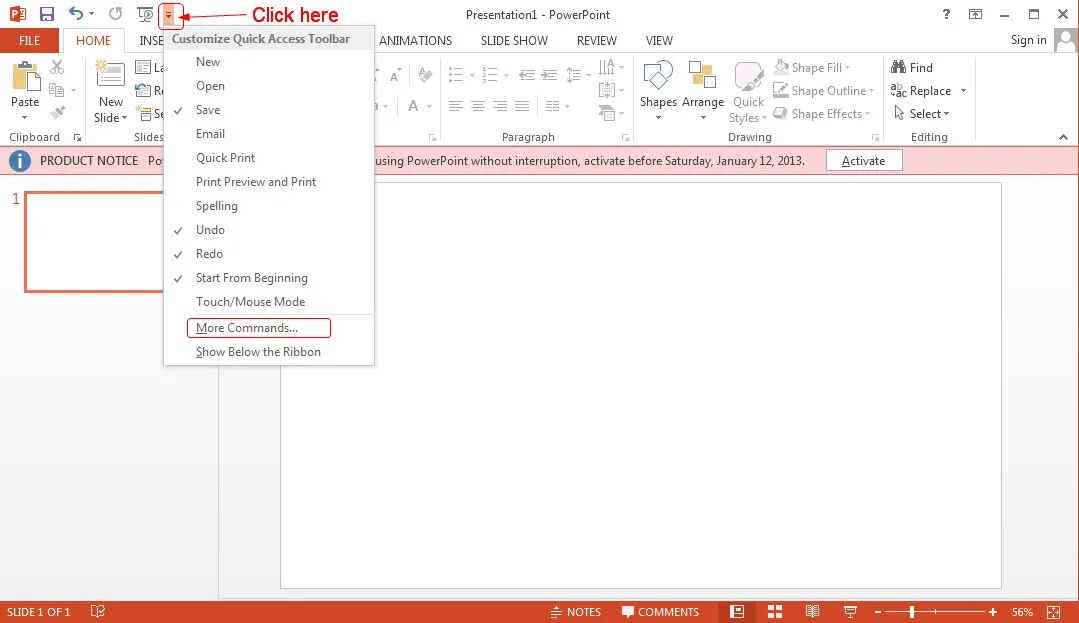
Task: Click the Save icon in Quick Access Toolbar
Action: (47, 14)
